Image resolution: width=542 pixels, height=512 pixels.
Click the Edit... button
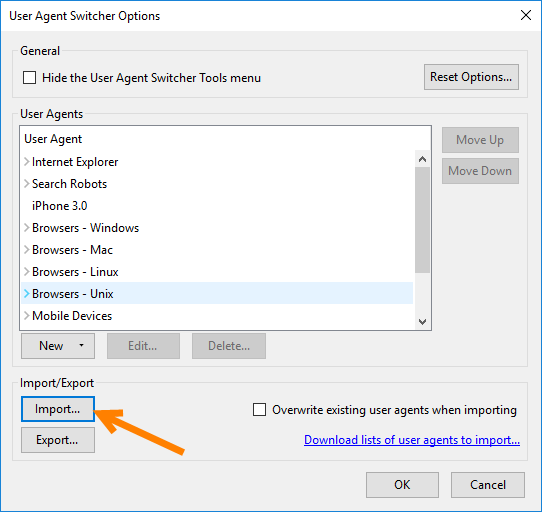pos(143,346)
